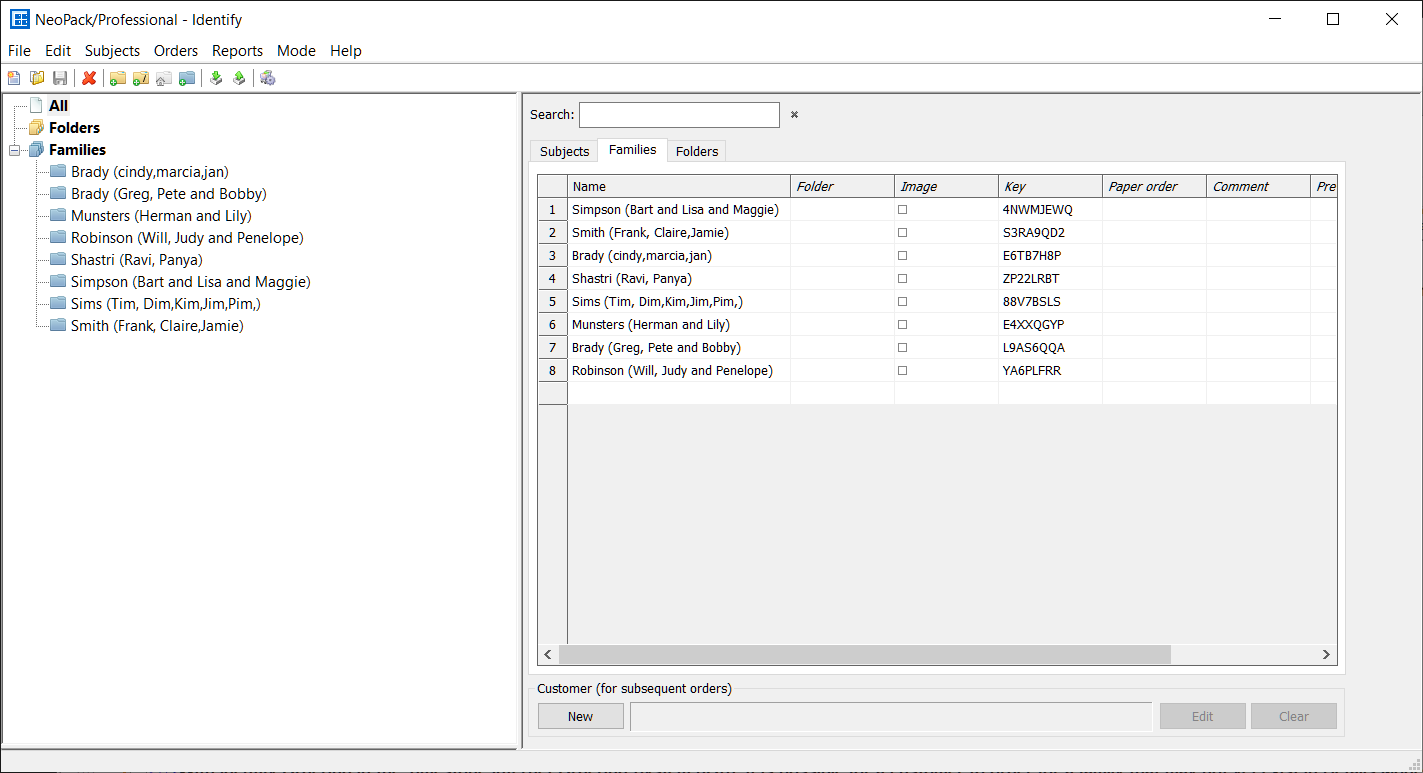This screenshot has width=1423, height=773.
Task: Click the Clear customer button
Action: (1293, 716)
